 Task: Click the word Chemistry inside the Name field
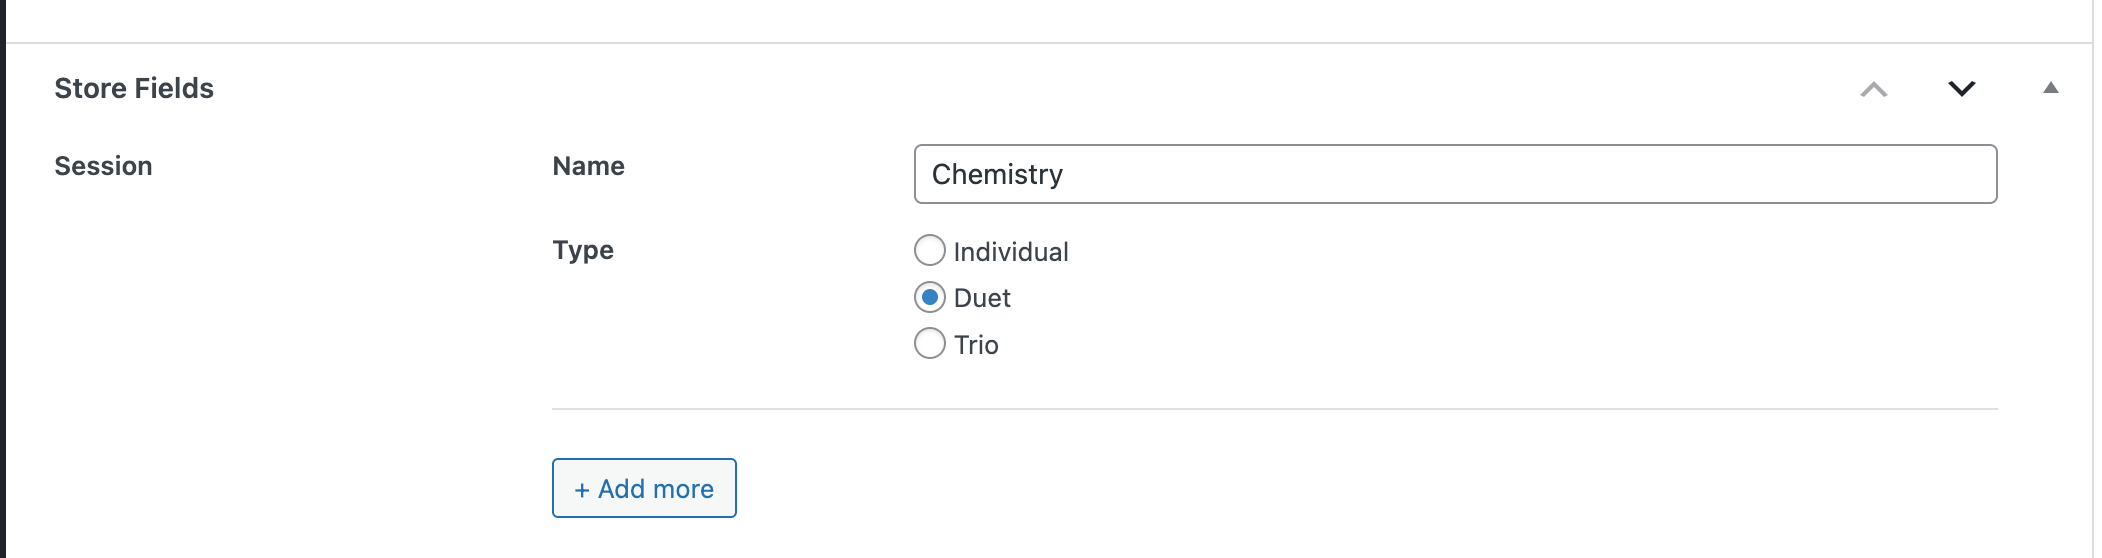[997, 175]
